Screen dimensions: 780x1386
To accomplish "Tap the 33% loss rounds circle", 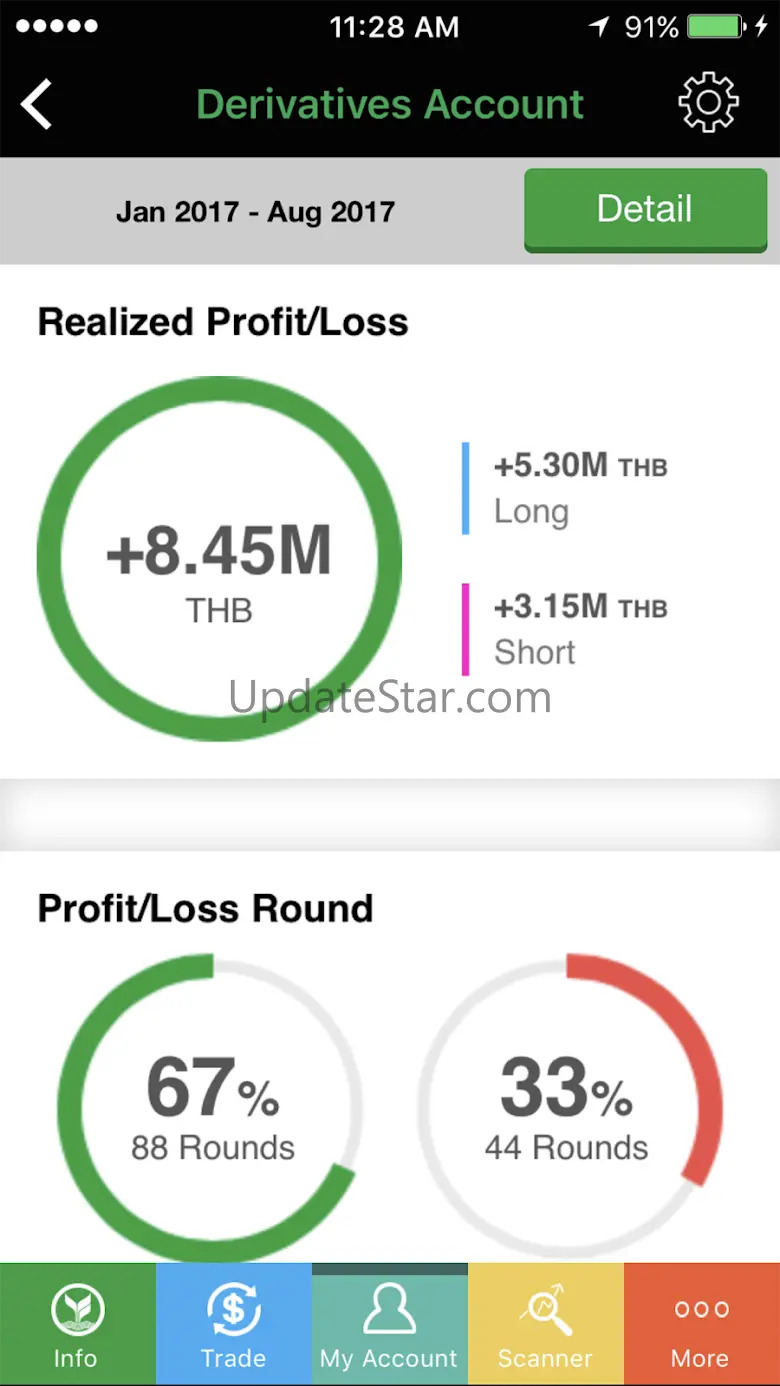I will (568, 1108).
